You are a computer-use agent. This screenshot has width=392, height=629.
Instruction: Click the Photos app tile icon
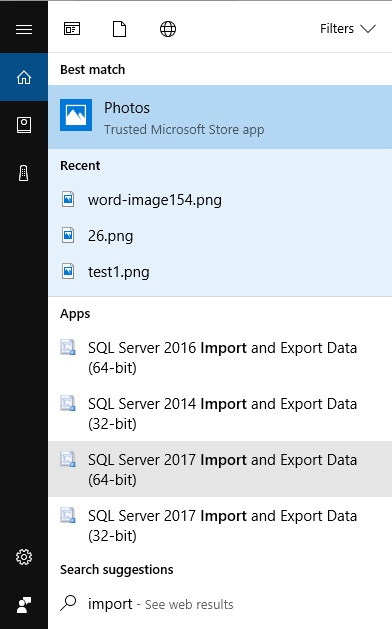(x=76, y=115)
